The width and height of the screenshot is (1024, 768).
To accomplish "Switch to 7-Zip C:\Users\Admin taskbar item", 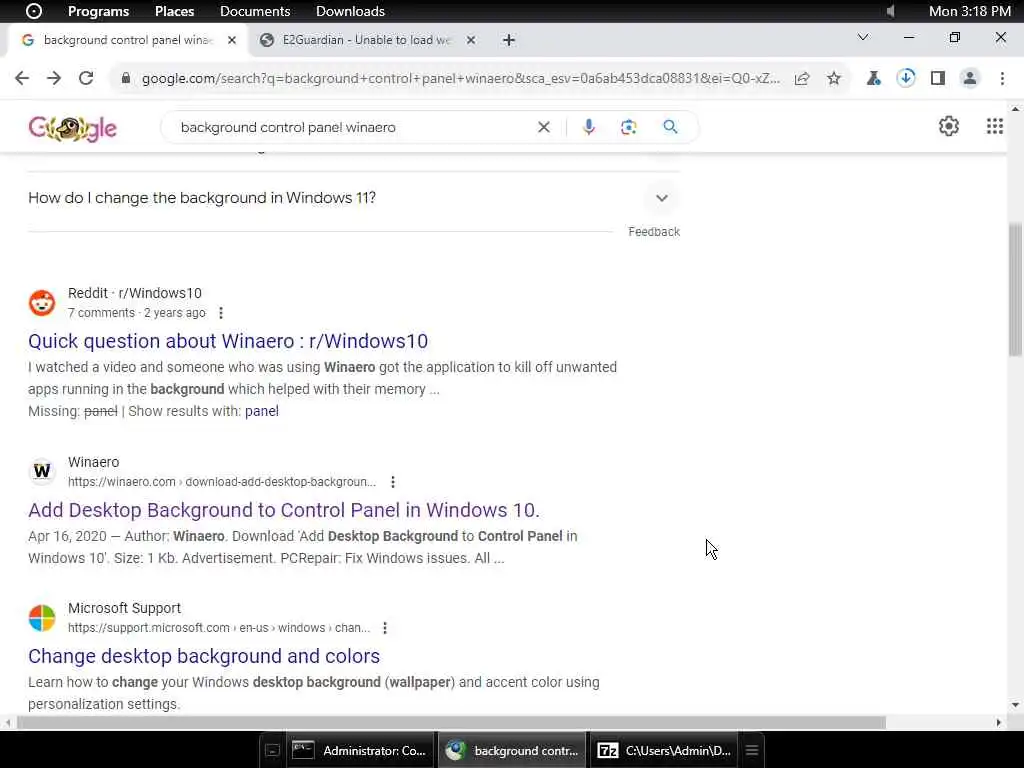I will [665, 750].
